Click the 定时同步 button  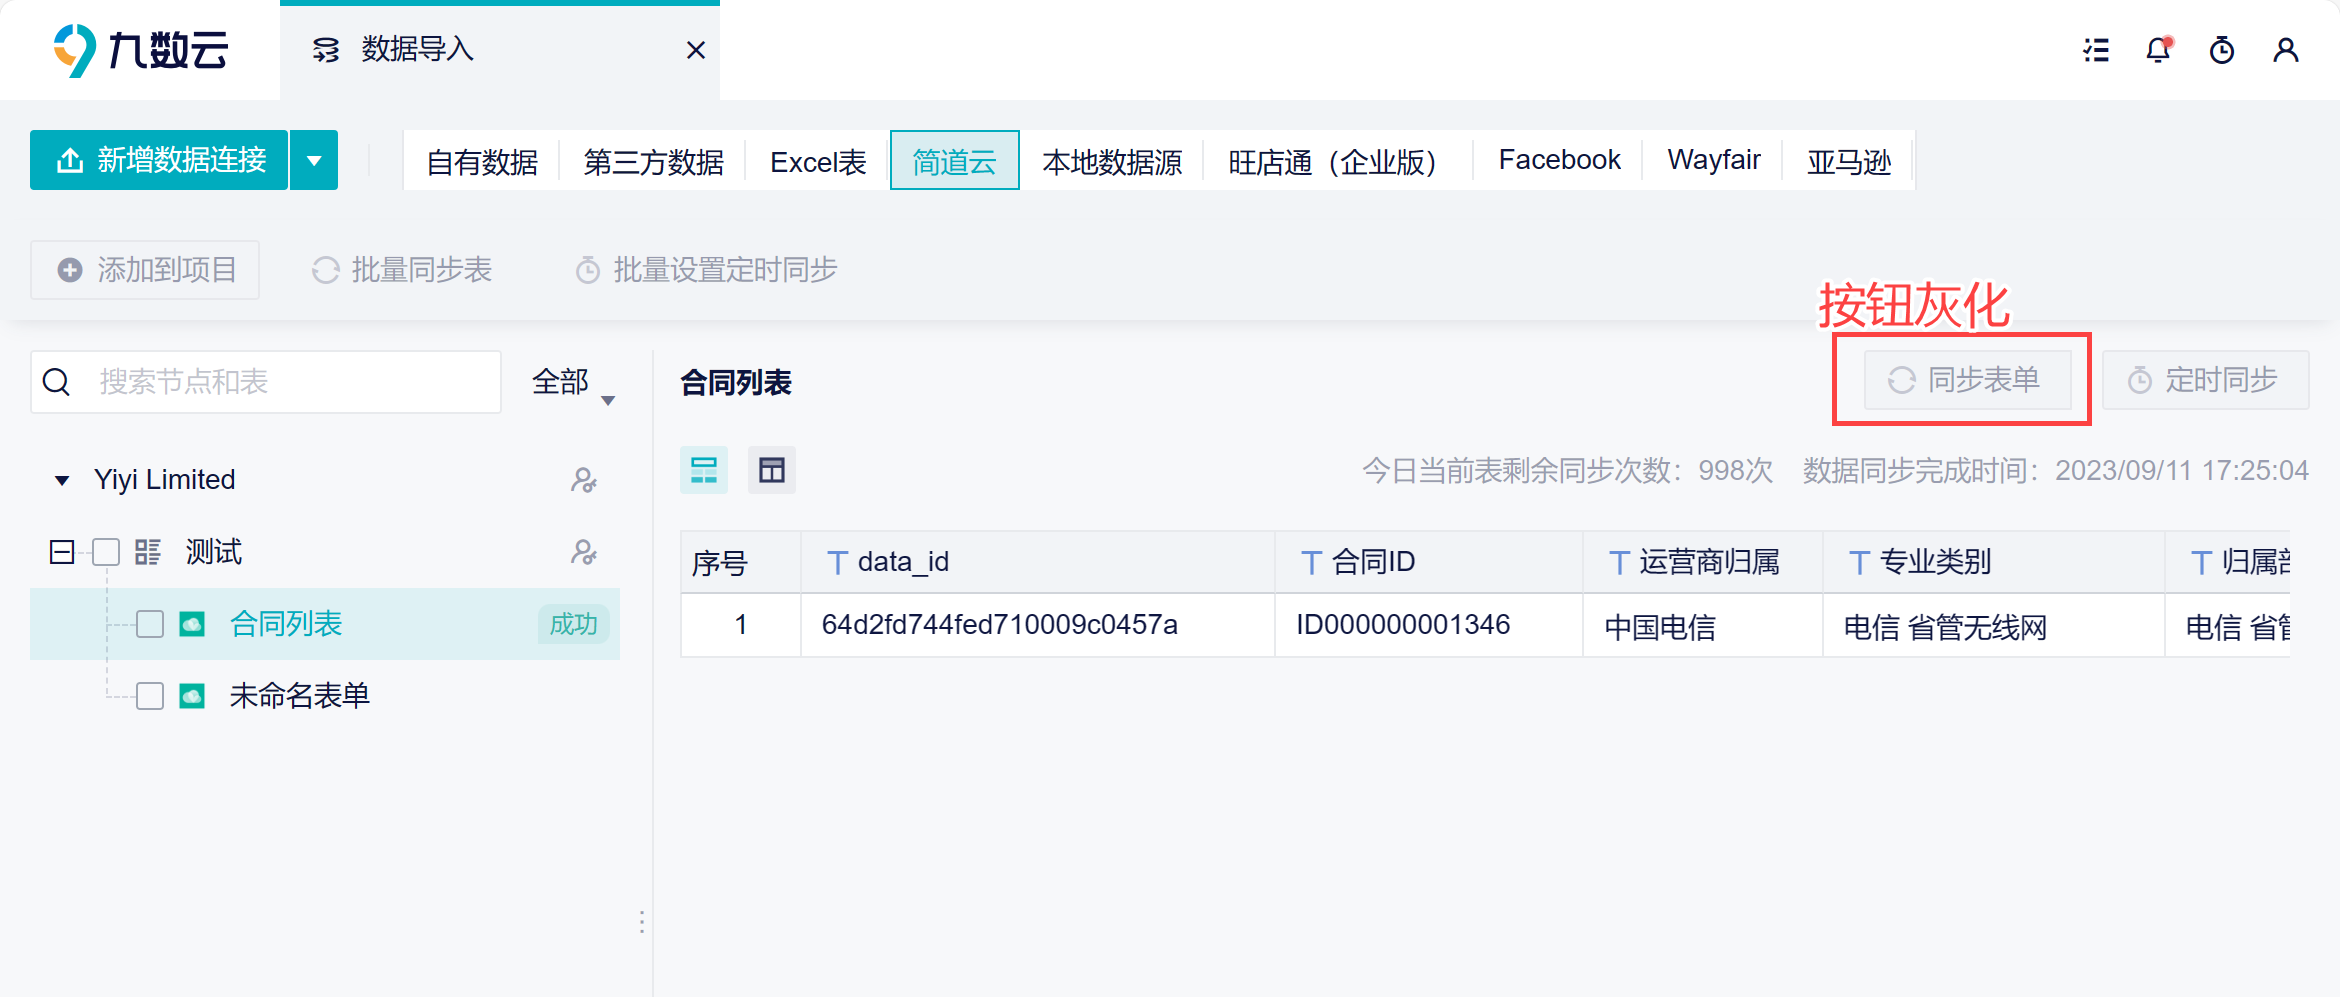2205,380
